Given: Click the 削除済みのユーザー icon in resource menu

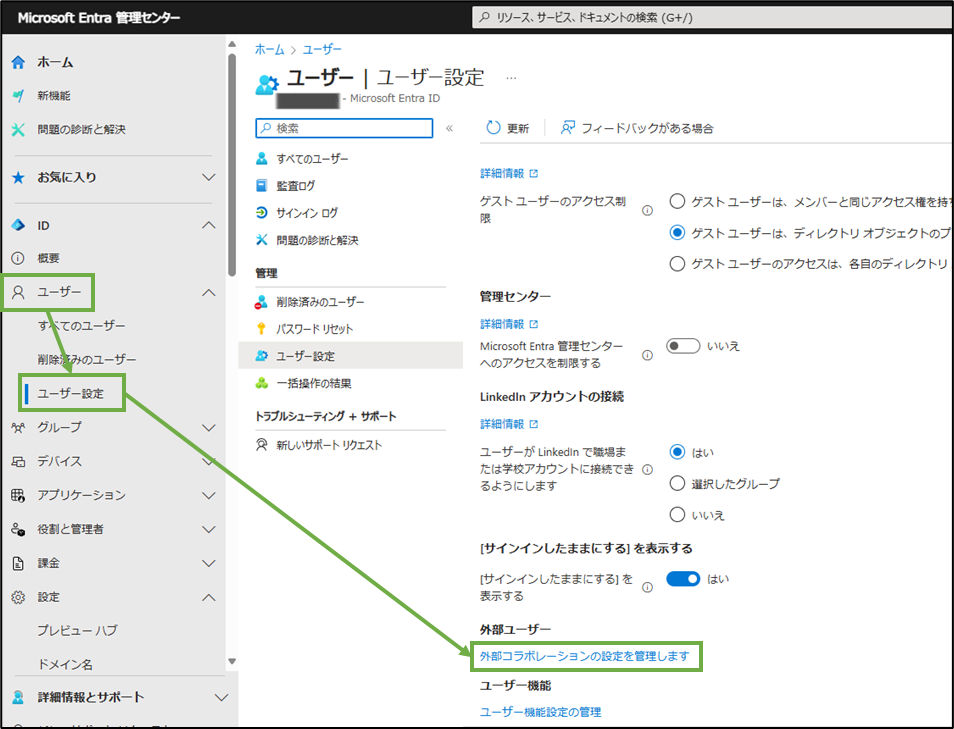Looking at the screenshot, I should [x=262, y=302].
